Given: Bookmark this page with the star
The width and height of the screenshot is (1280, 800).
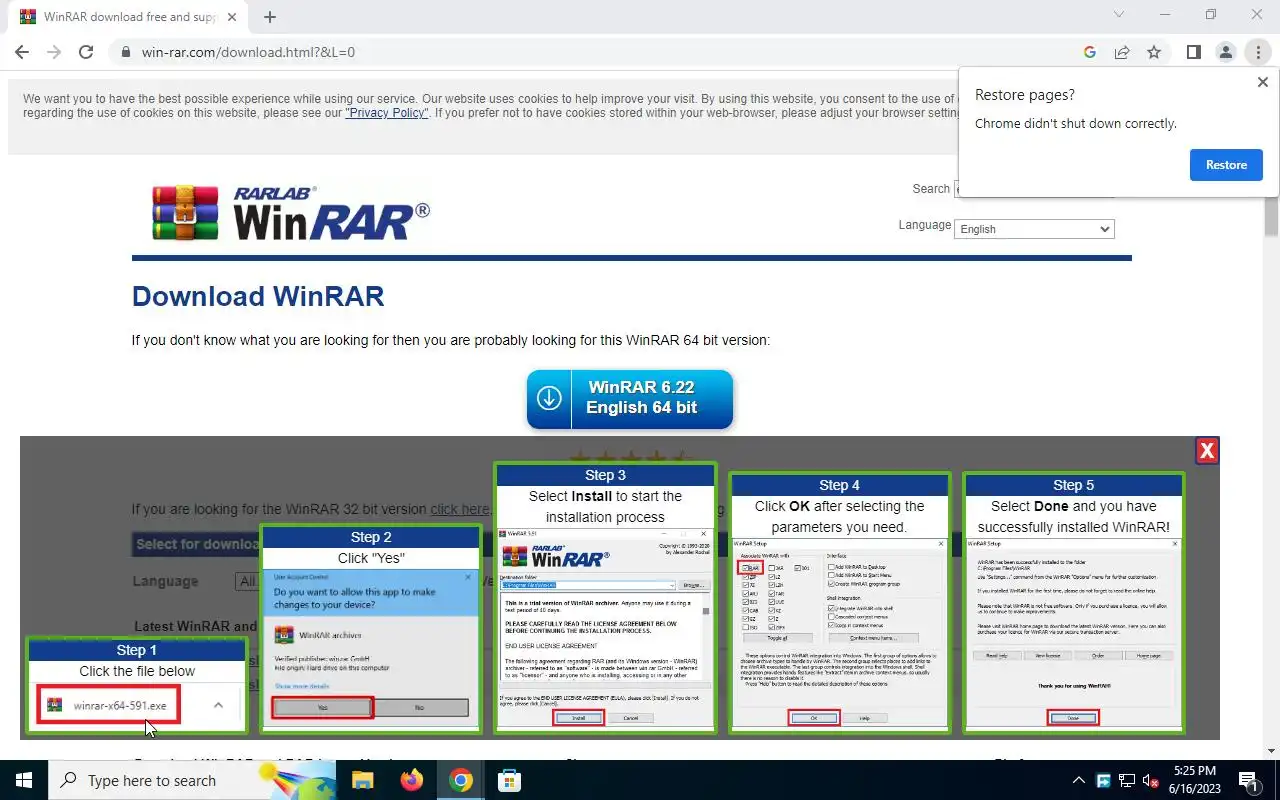Looking at the screenshot, I should [1154, 52].
